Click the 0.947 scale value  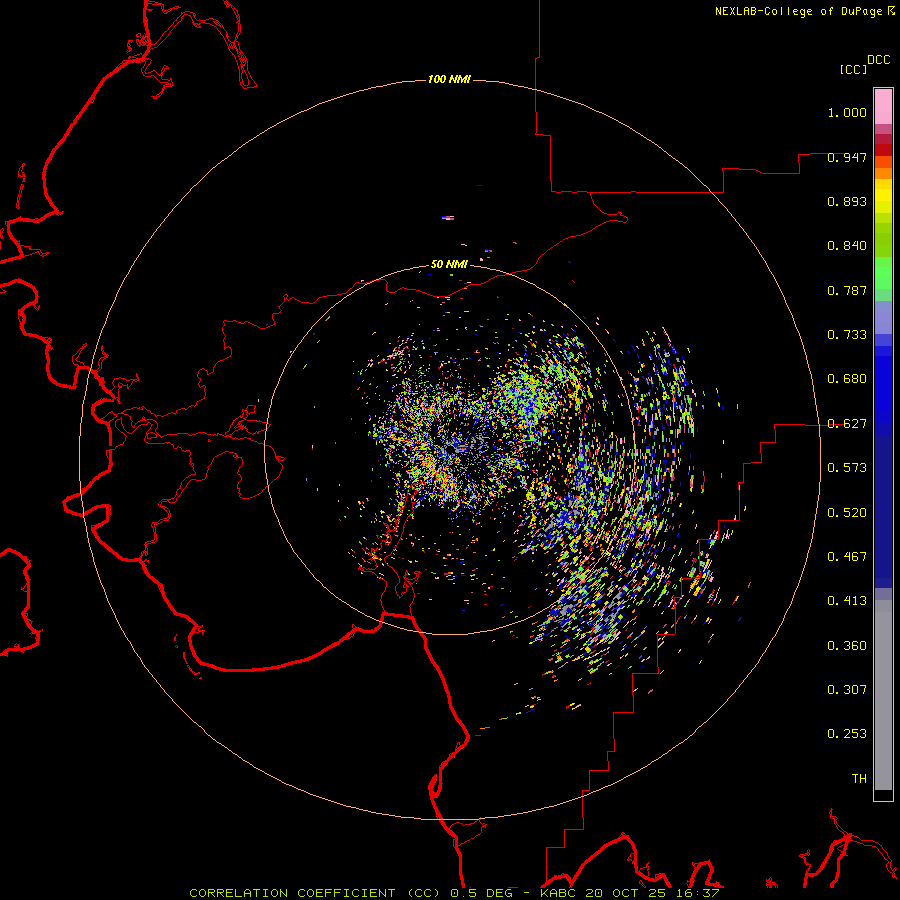(847, 157)
